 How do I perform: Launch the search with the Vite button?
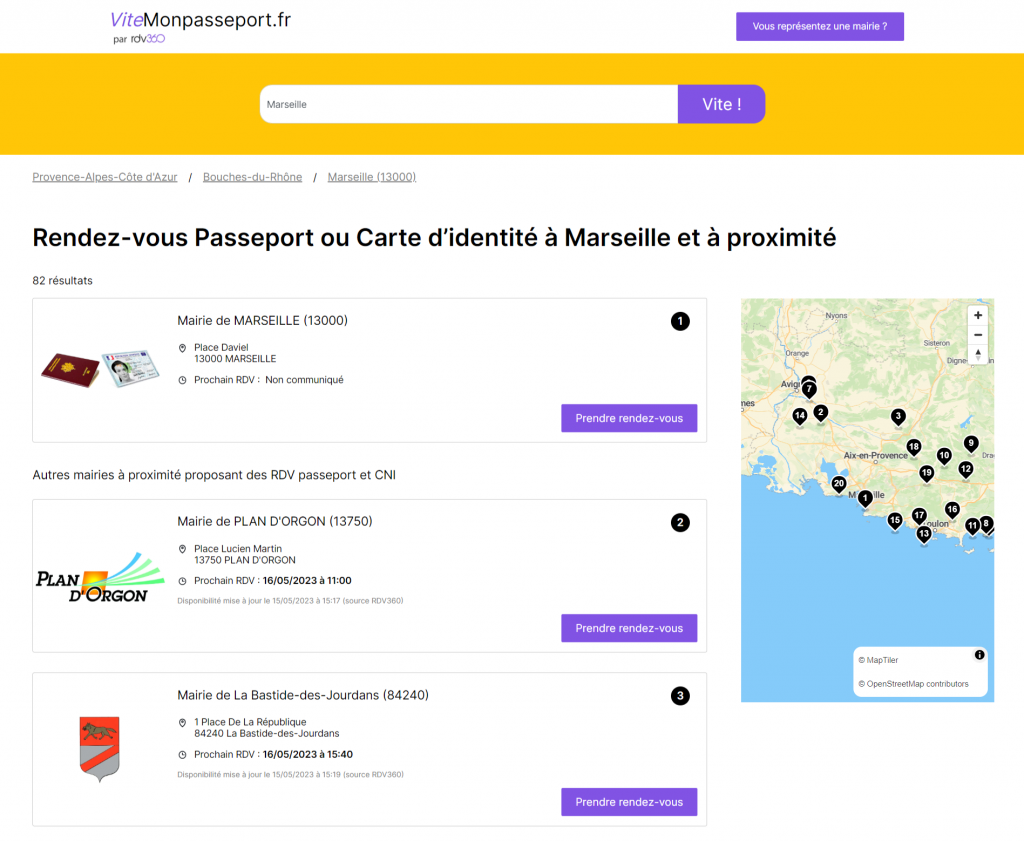pyautogui.click(x=721, y=104)
